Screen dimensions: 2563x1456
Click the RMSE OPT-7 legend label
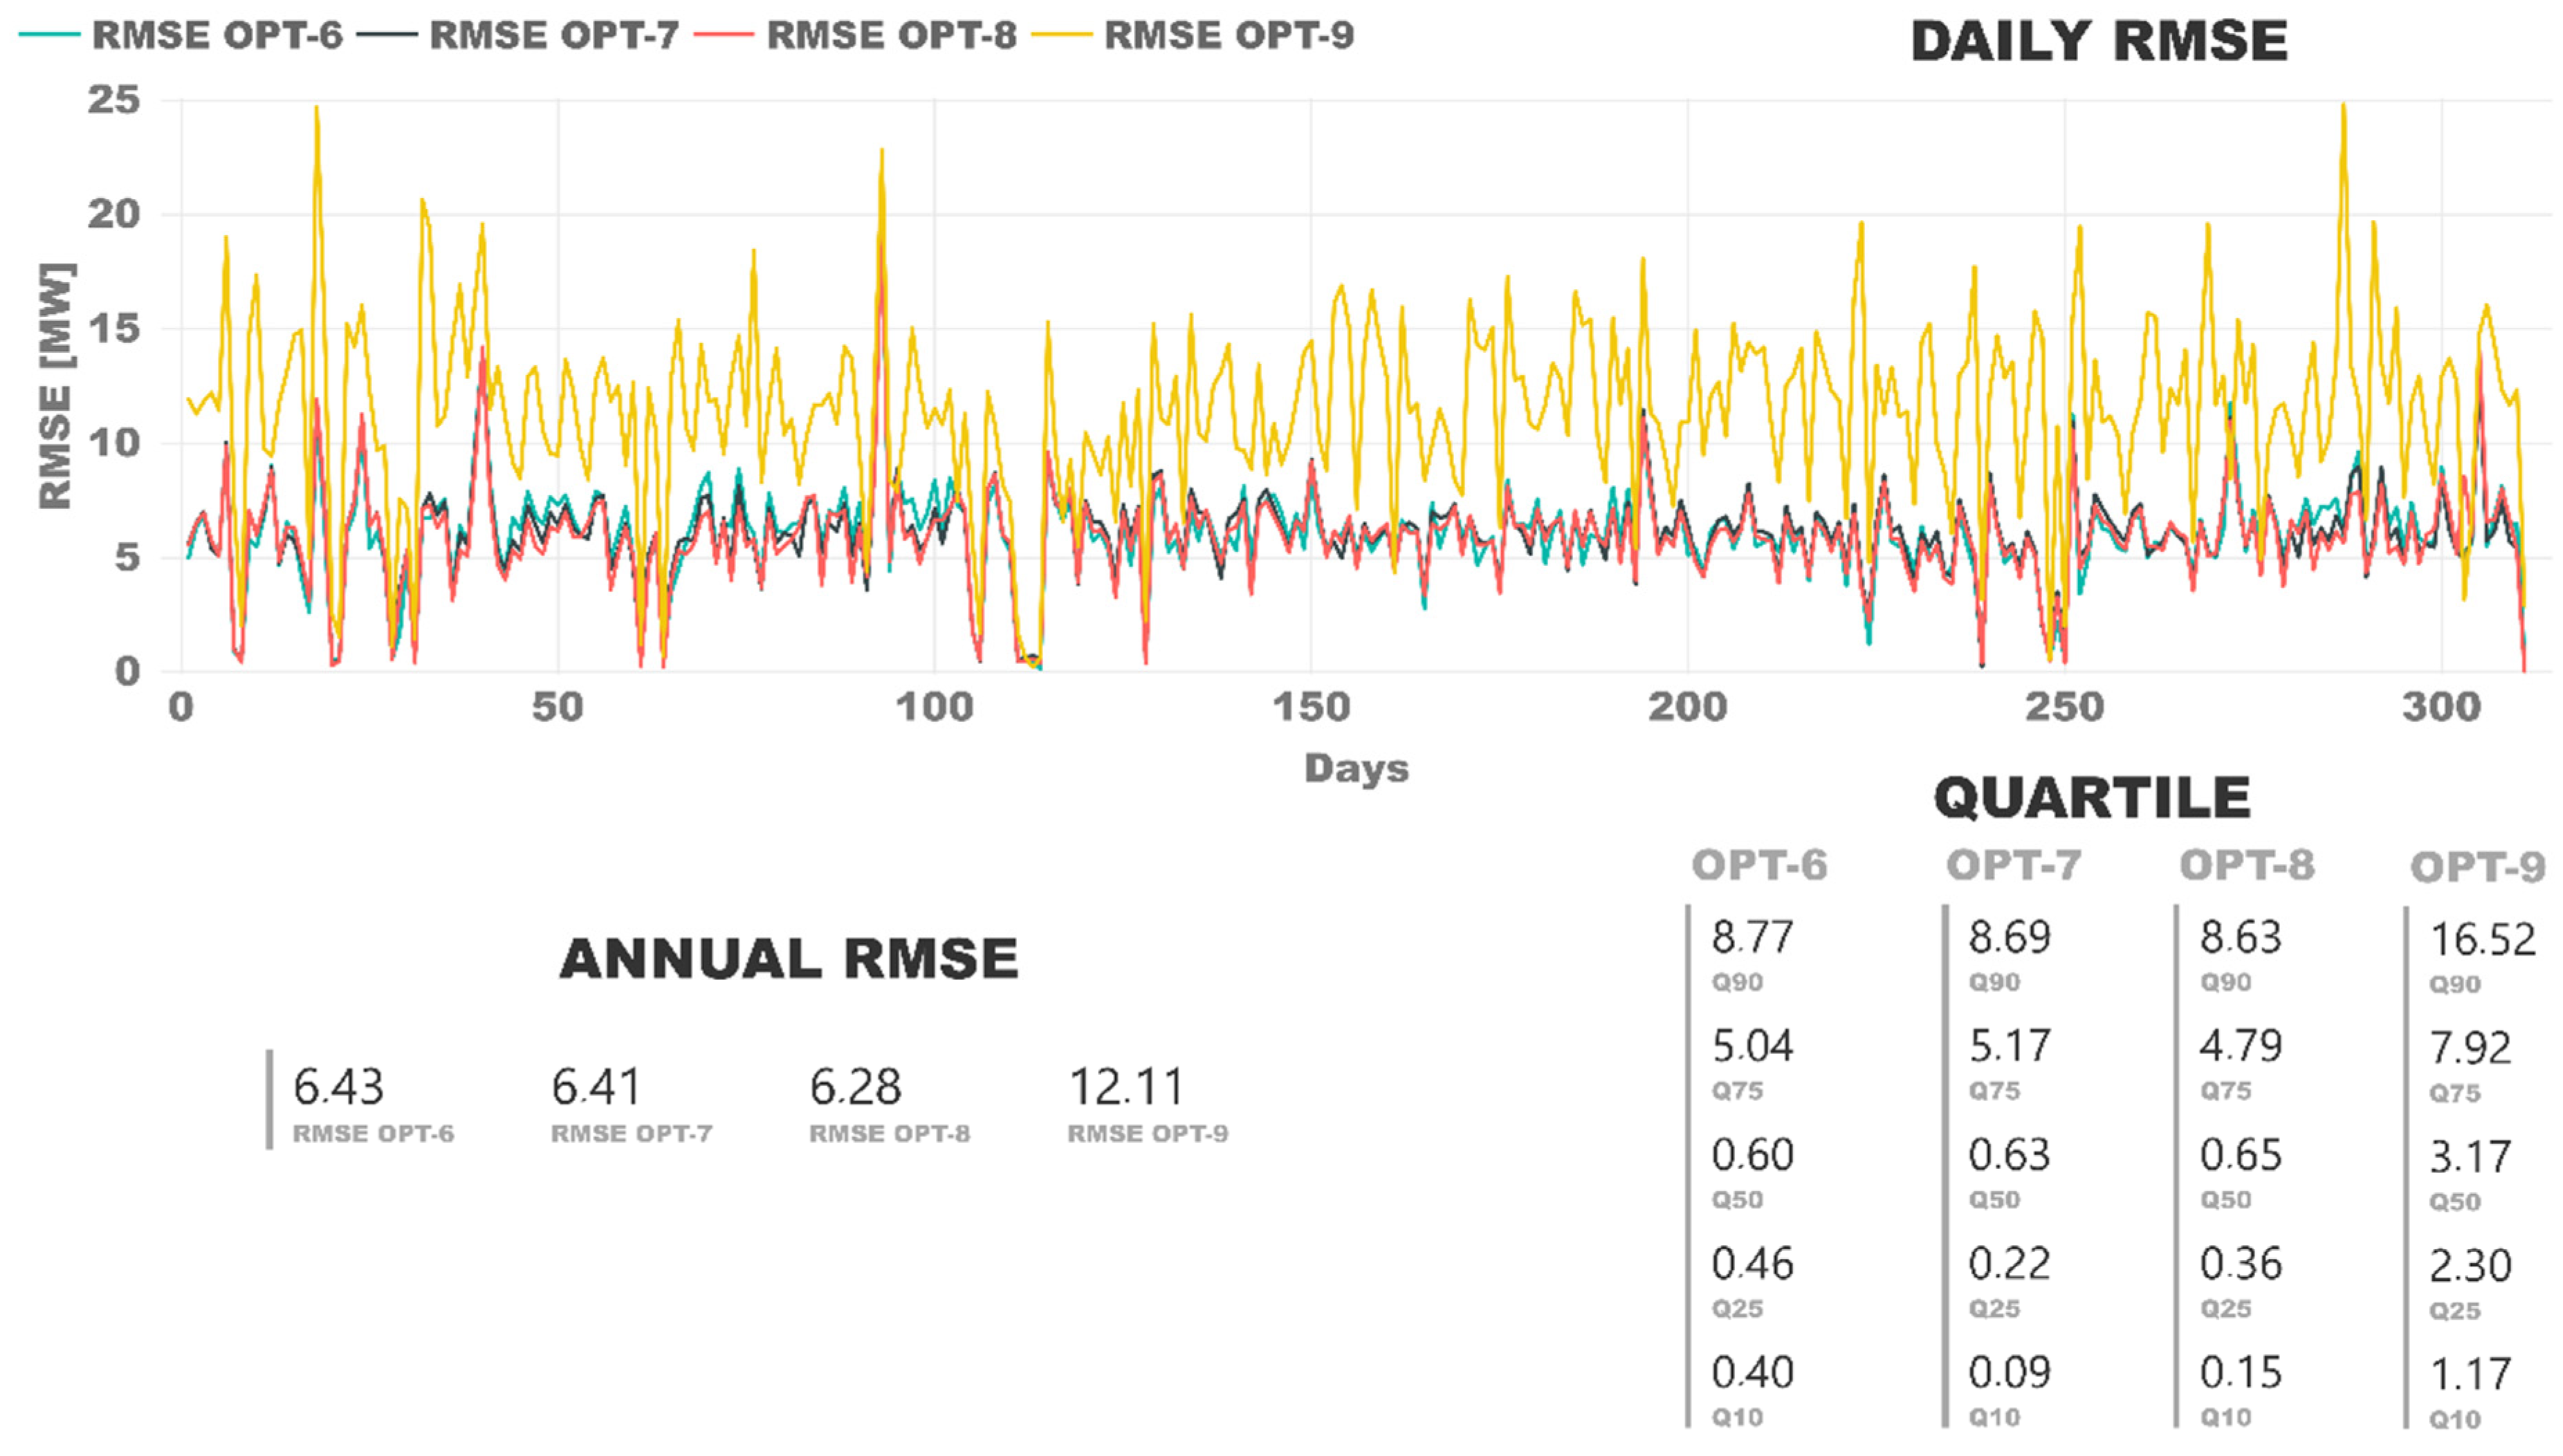pos(554,36)
